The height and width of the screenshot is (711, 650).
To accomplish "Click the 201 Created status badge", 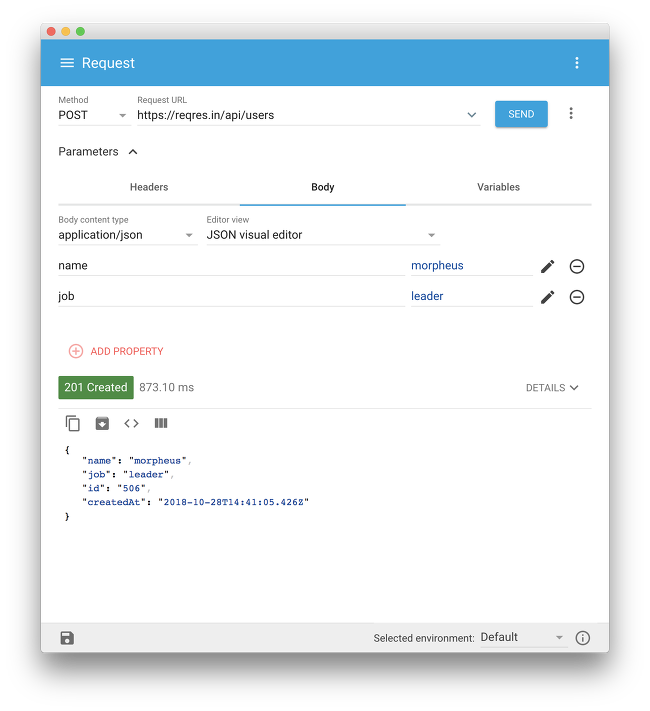I will click(96, 387).
